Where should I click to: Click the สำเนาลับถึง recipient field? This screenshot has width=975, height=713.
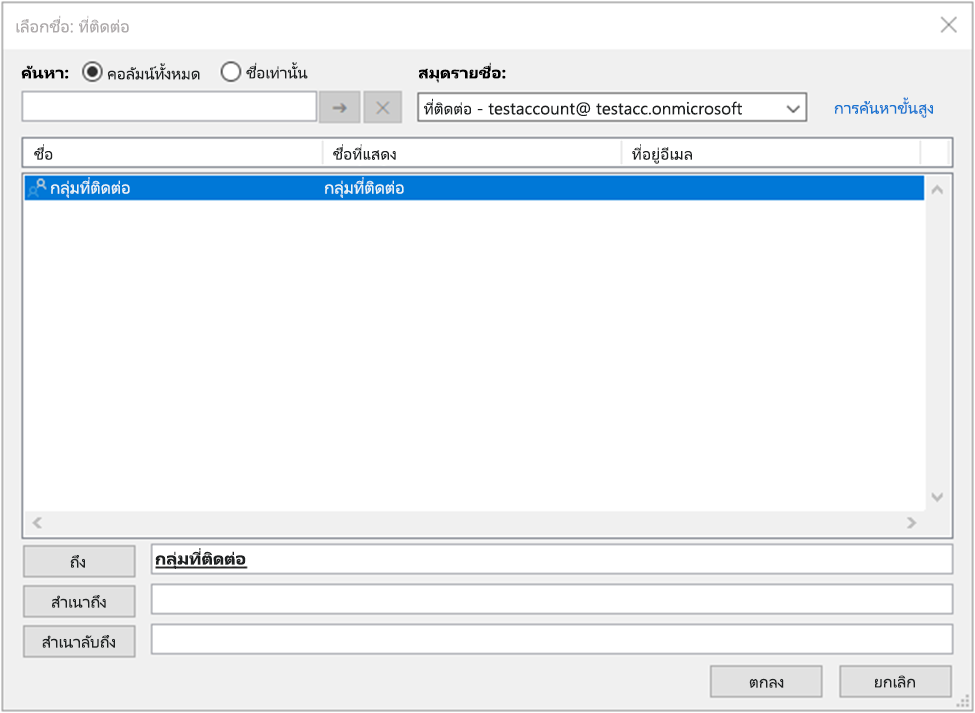point(552,639)
